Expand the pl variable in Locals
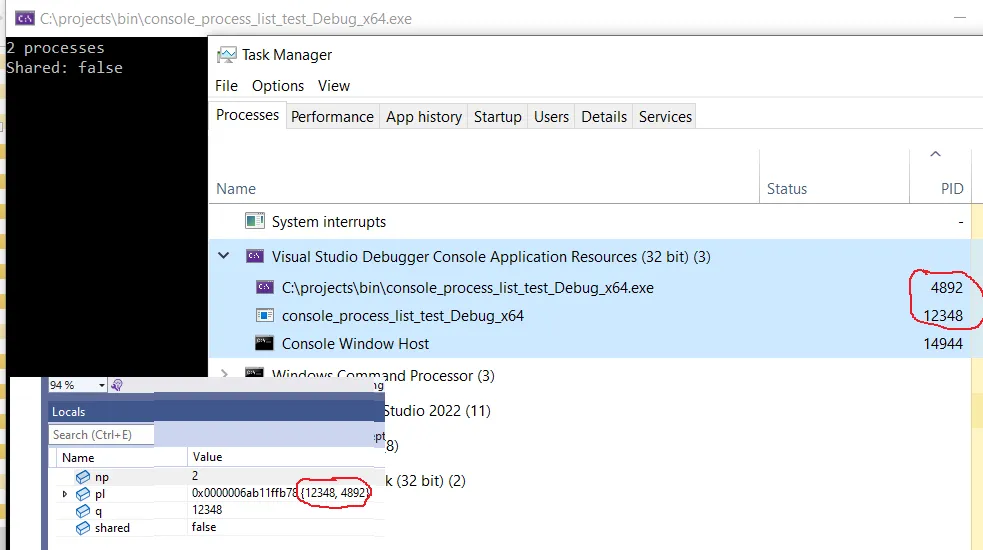The width and height of the screenshot is (983, 550). click(65, 494)
